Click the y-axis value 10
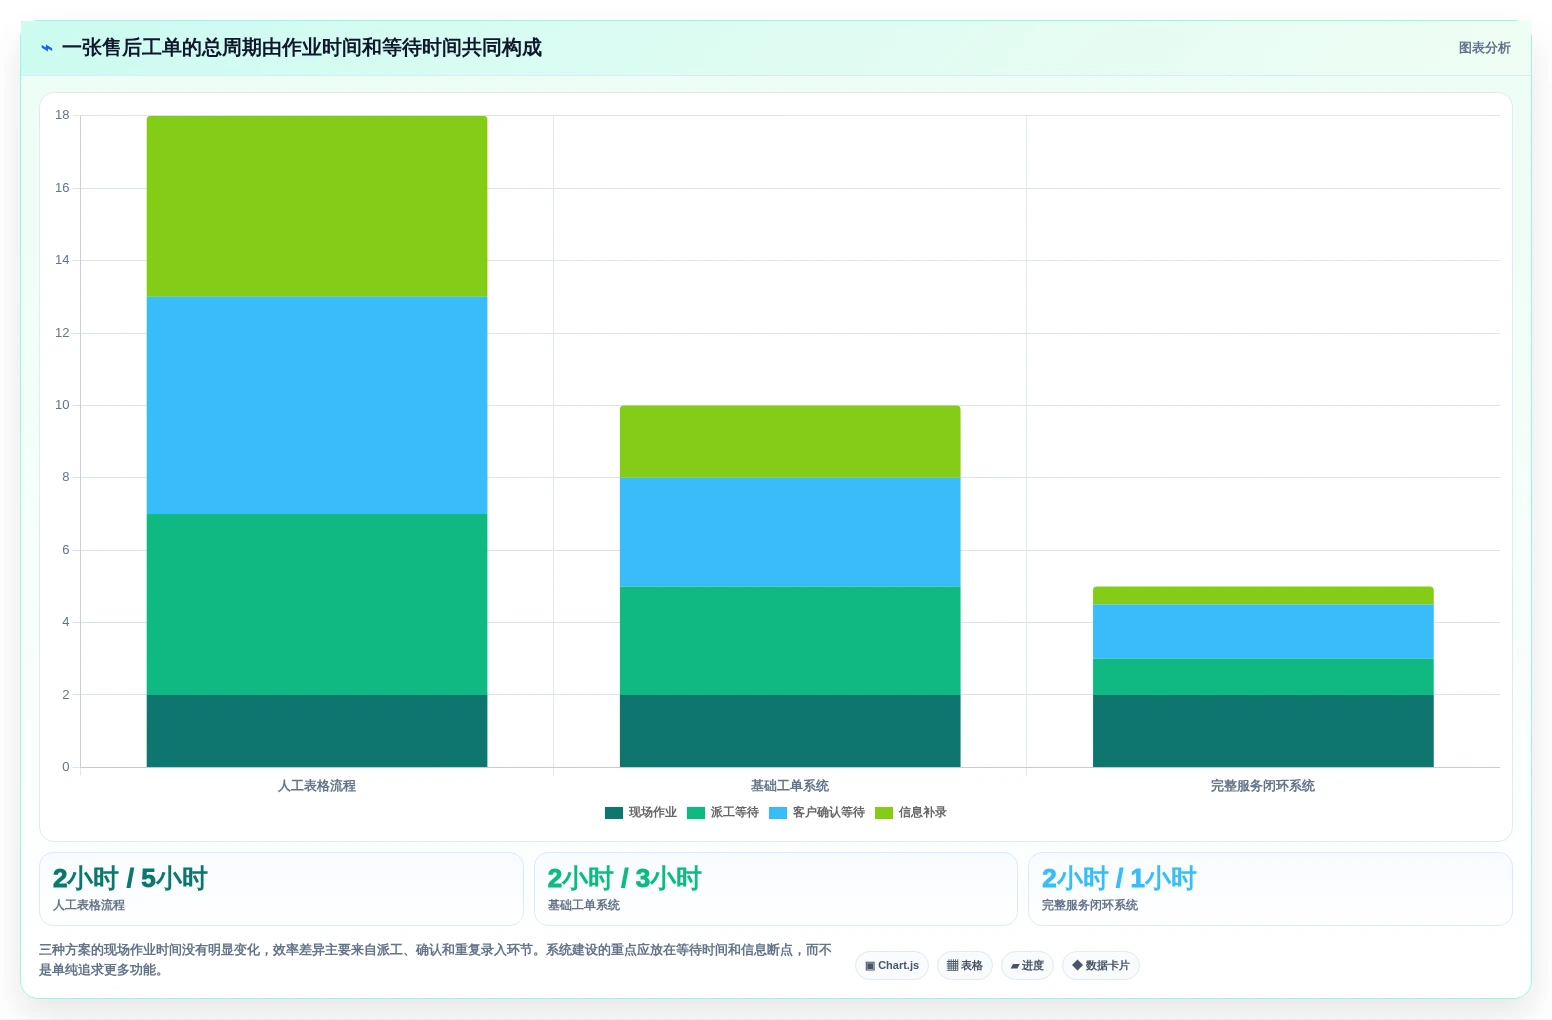The height and width of the screenshot is (1020, 1552). [62, 405]
